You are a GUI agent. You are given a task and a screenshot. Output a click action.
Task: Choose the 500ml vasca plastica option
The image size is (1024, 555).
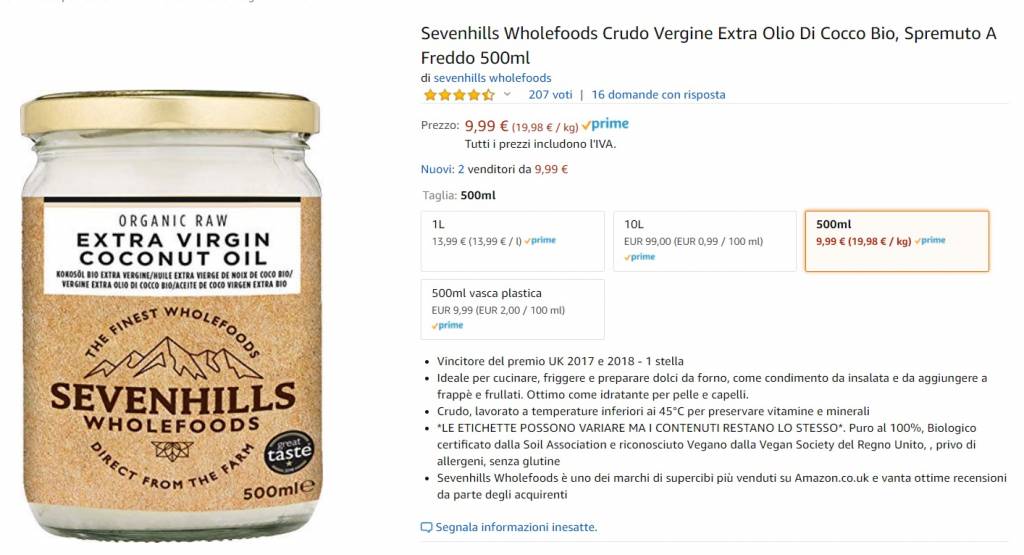click(513, 309)
